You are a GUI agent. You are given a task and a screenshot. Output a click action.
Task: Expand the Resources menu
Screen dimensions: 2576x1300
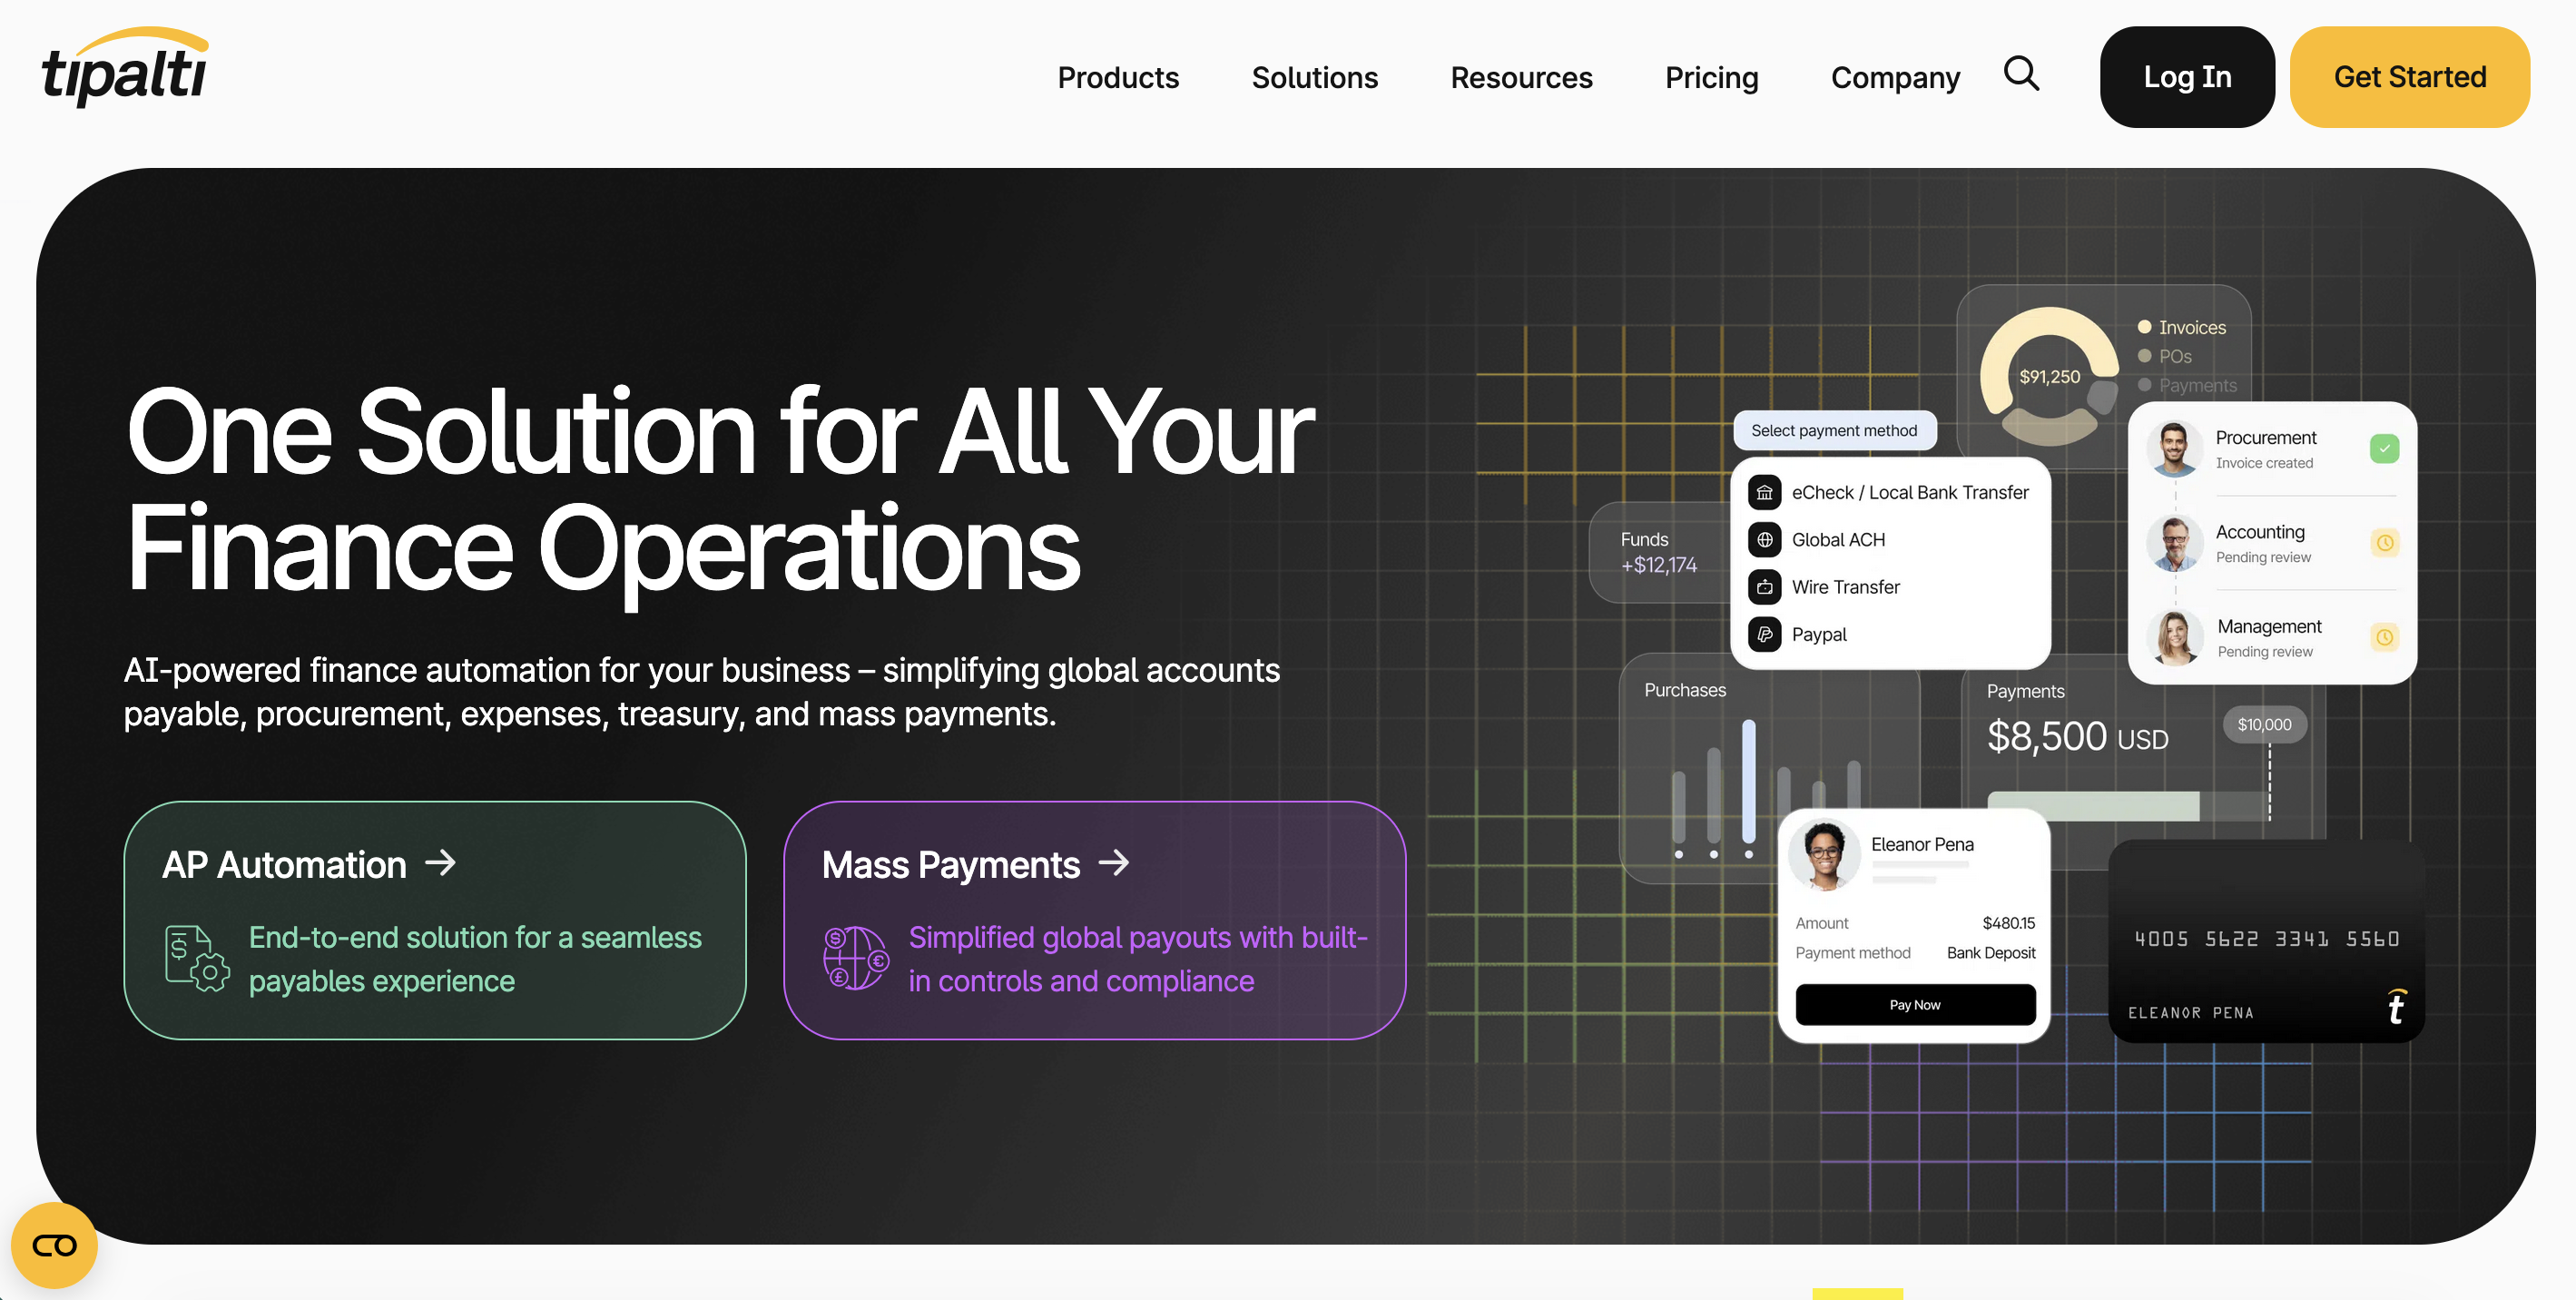pyautogui.click(x=1521, y=77)
